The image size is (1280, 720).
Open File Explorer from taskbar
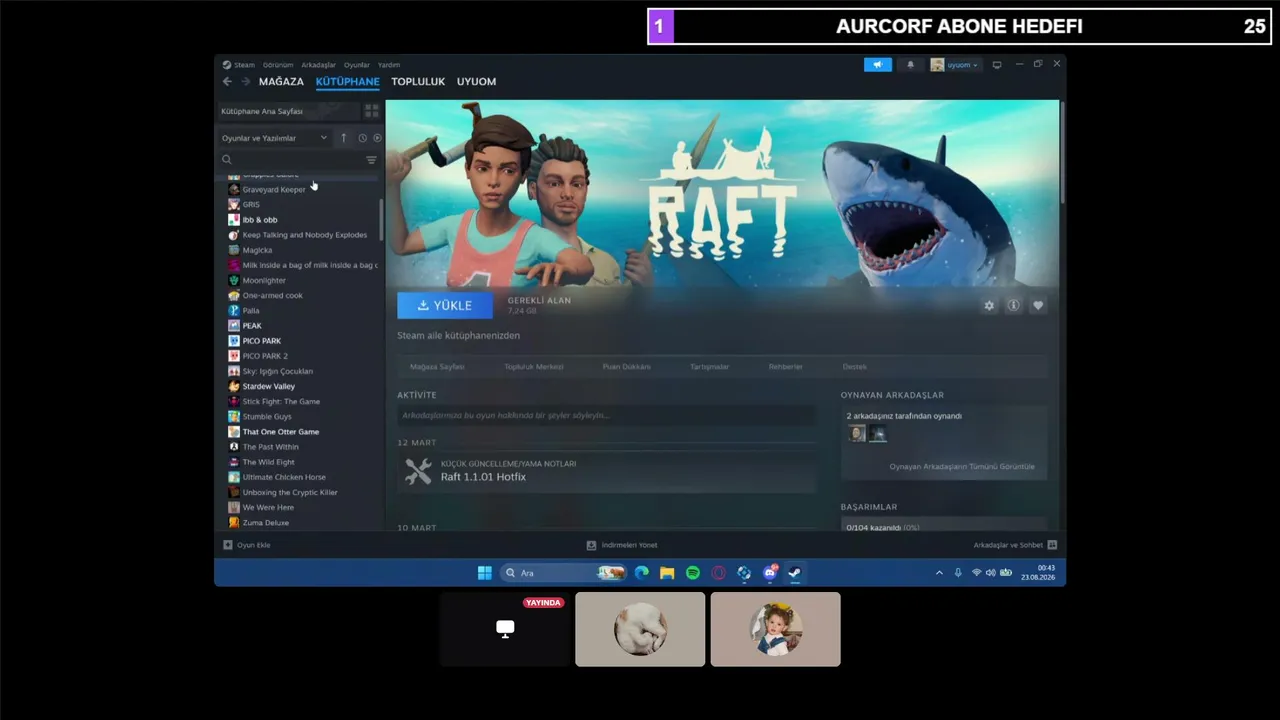pyautogui.click(x=667, y=573)
